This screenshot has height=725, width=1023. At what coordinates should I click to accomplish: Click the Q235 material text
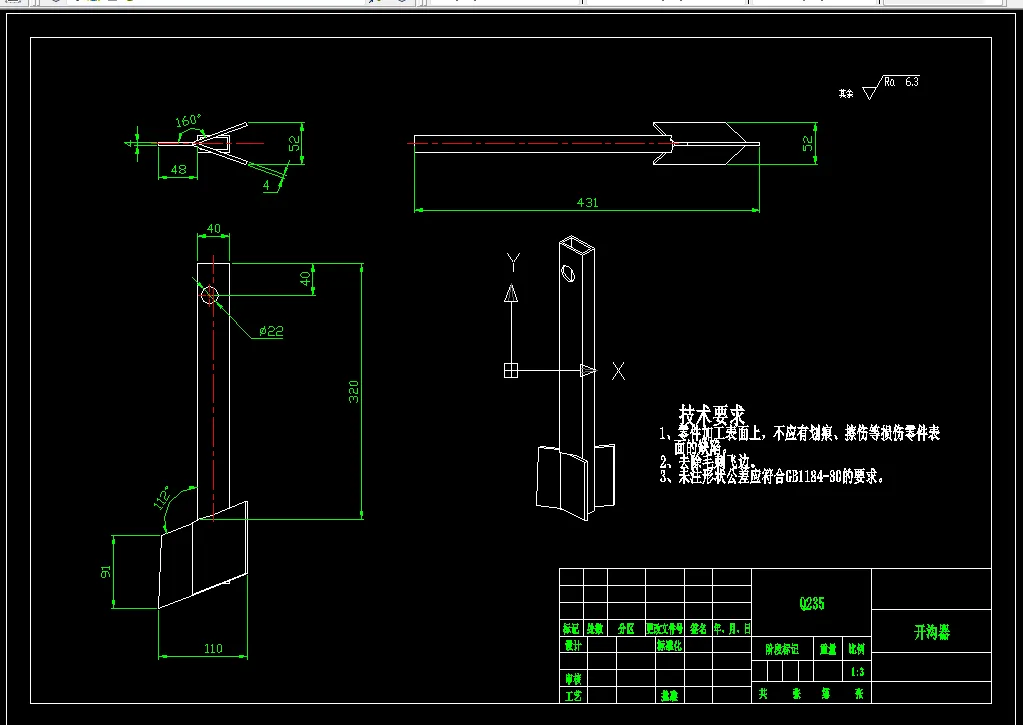click(812, 604)
